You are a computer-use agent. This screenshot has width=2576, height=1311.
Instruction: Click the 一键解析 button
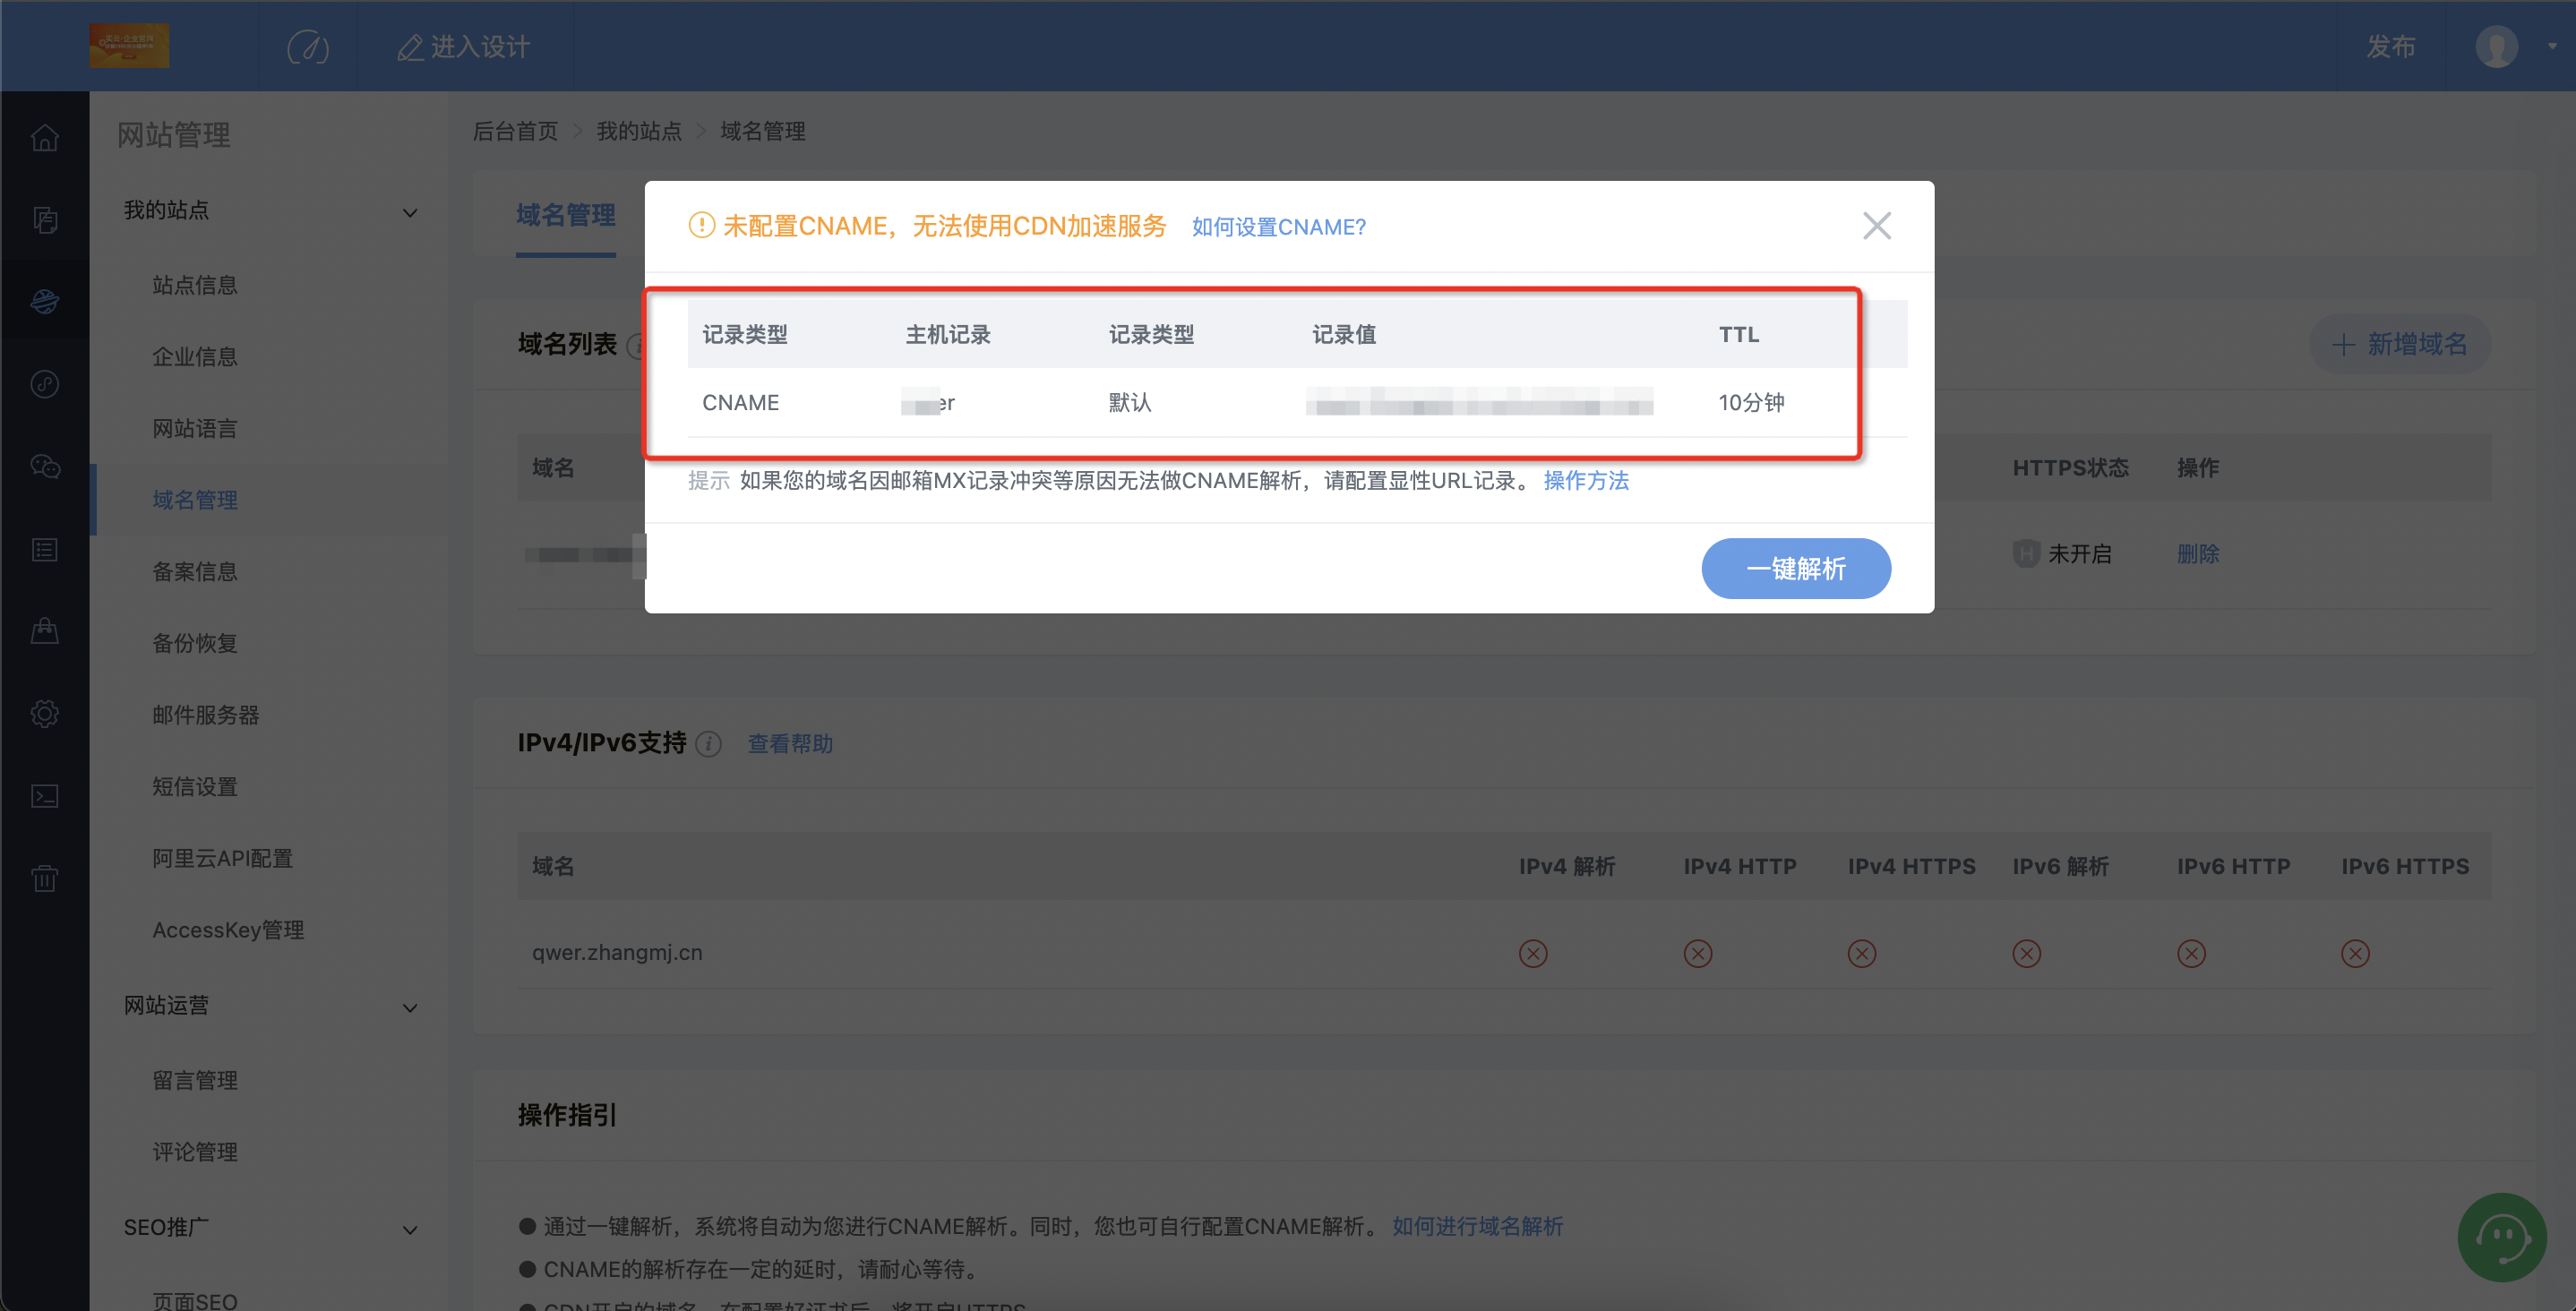coord(1796,569)
